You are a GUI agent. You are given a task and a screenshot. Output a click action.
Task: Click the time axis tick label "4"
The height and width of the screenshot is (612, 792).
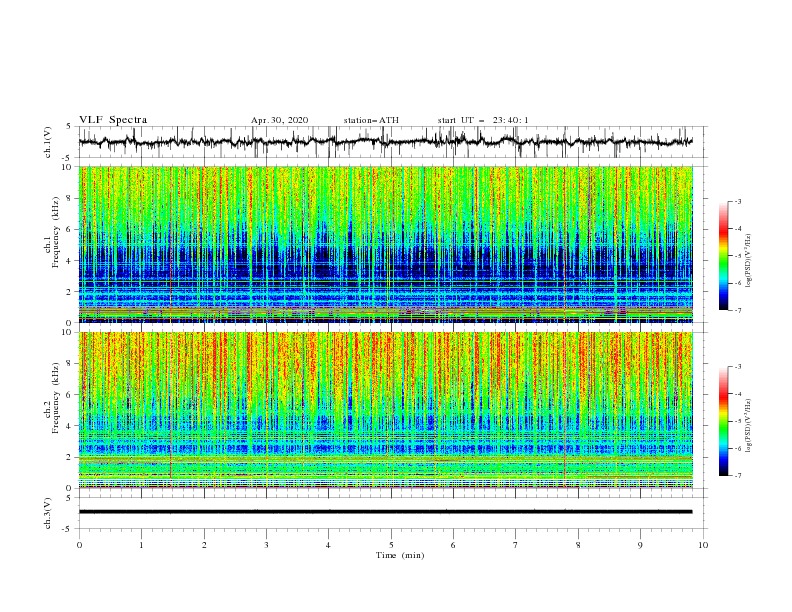(329, 545)
